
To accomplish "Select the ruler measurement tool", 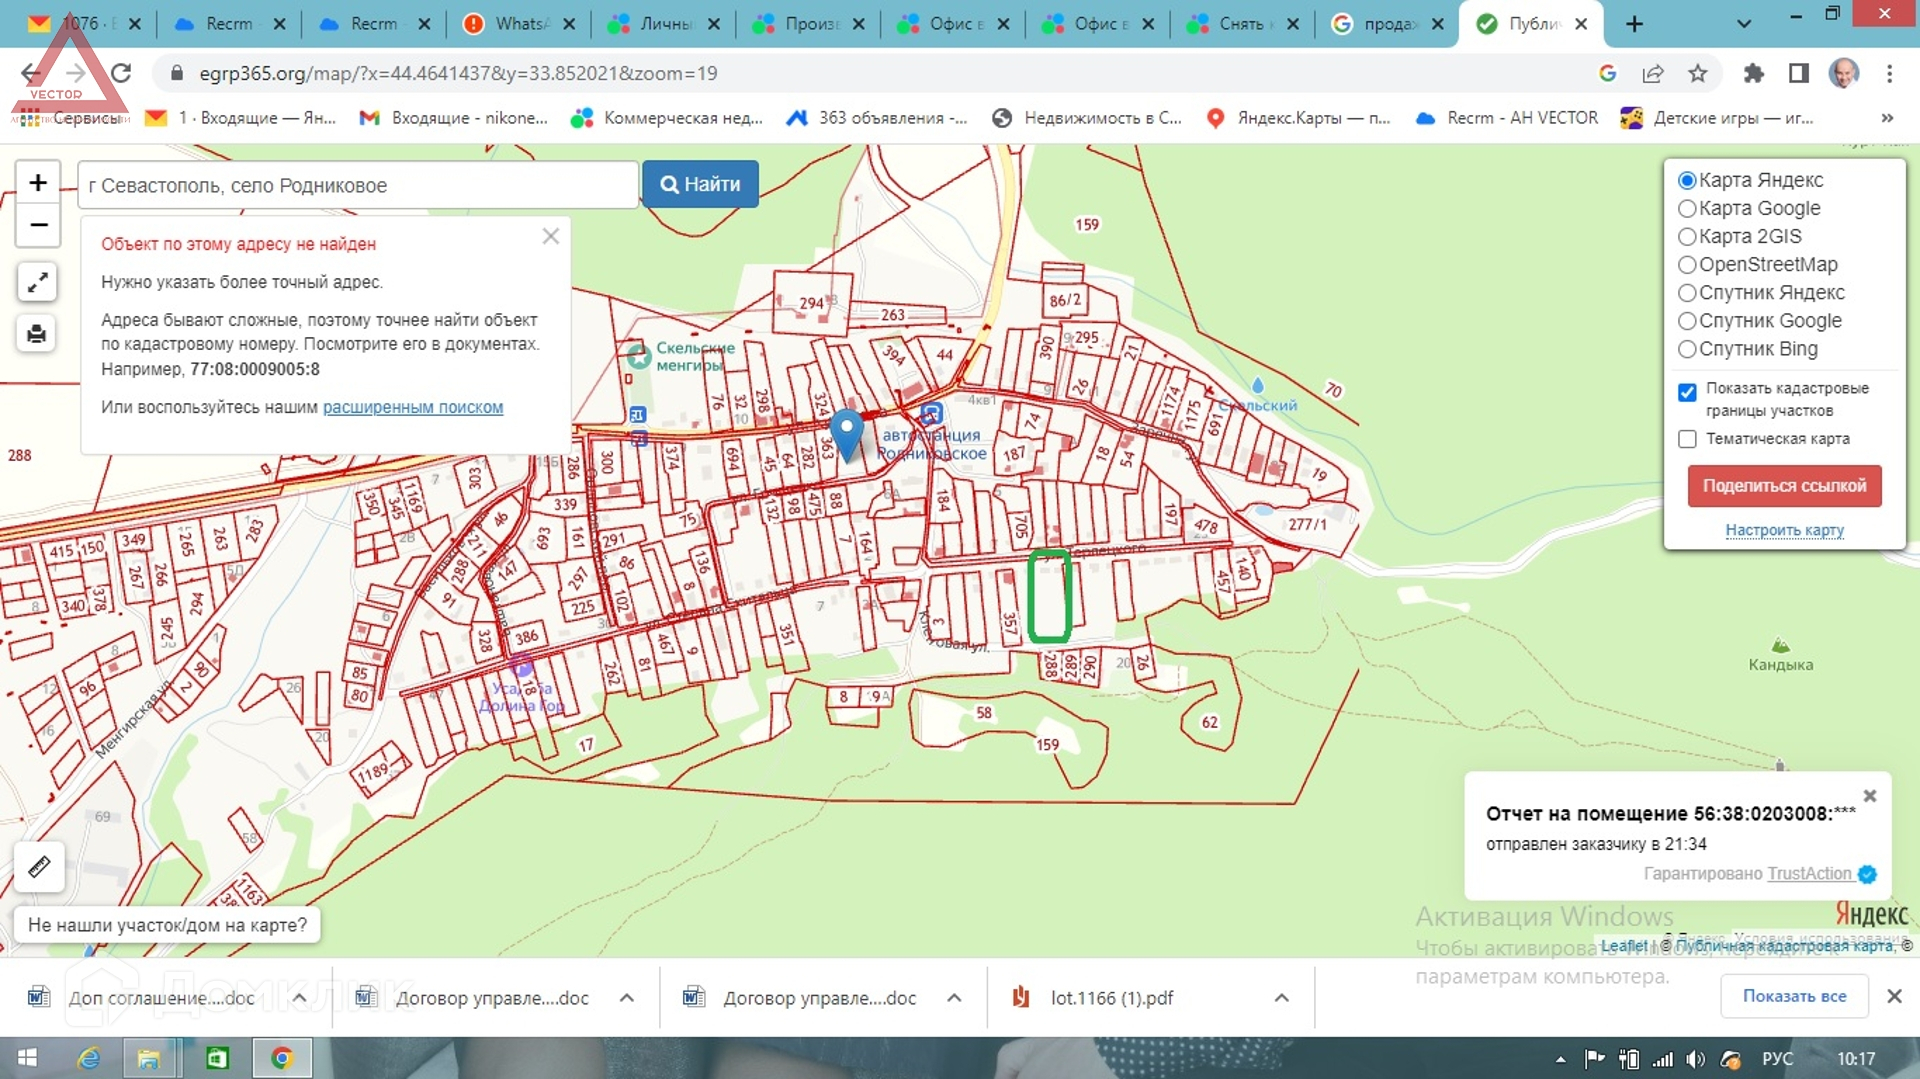I will (x=39, y=867).
